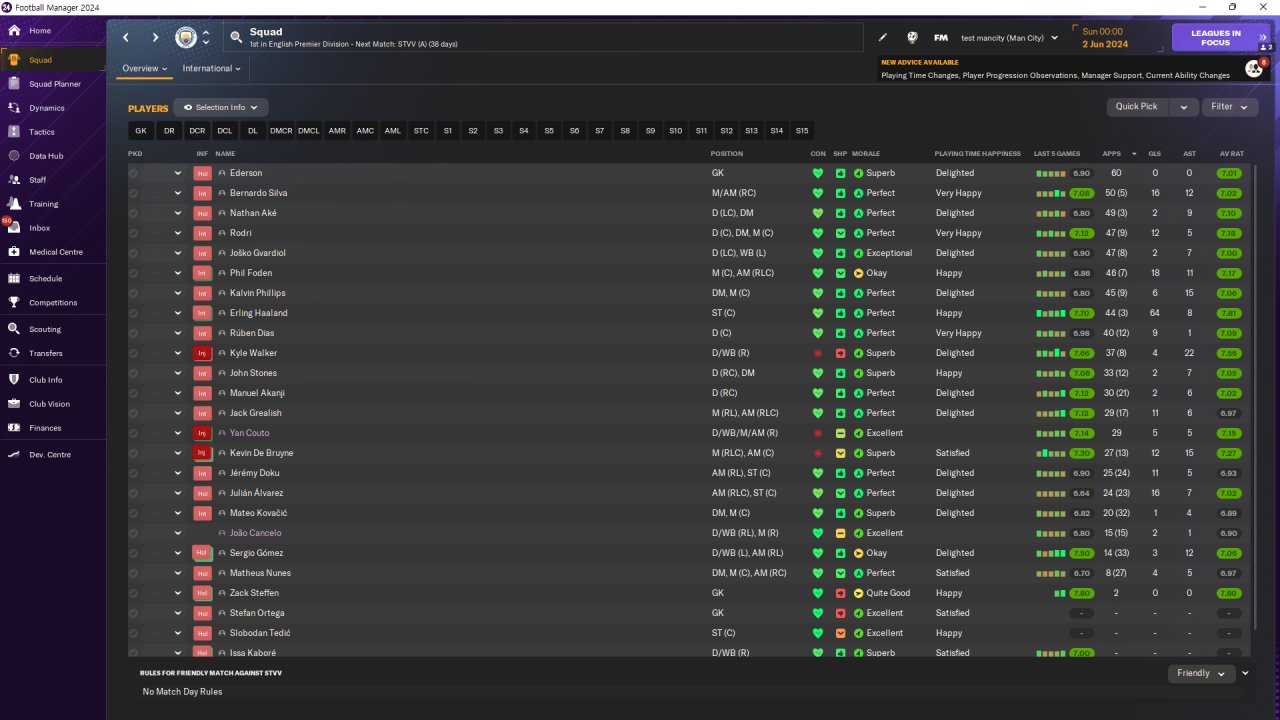Open the Friendly match rules dropdown

1201,673
